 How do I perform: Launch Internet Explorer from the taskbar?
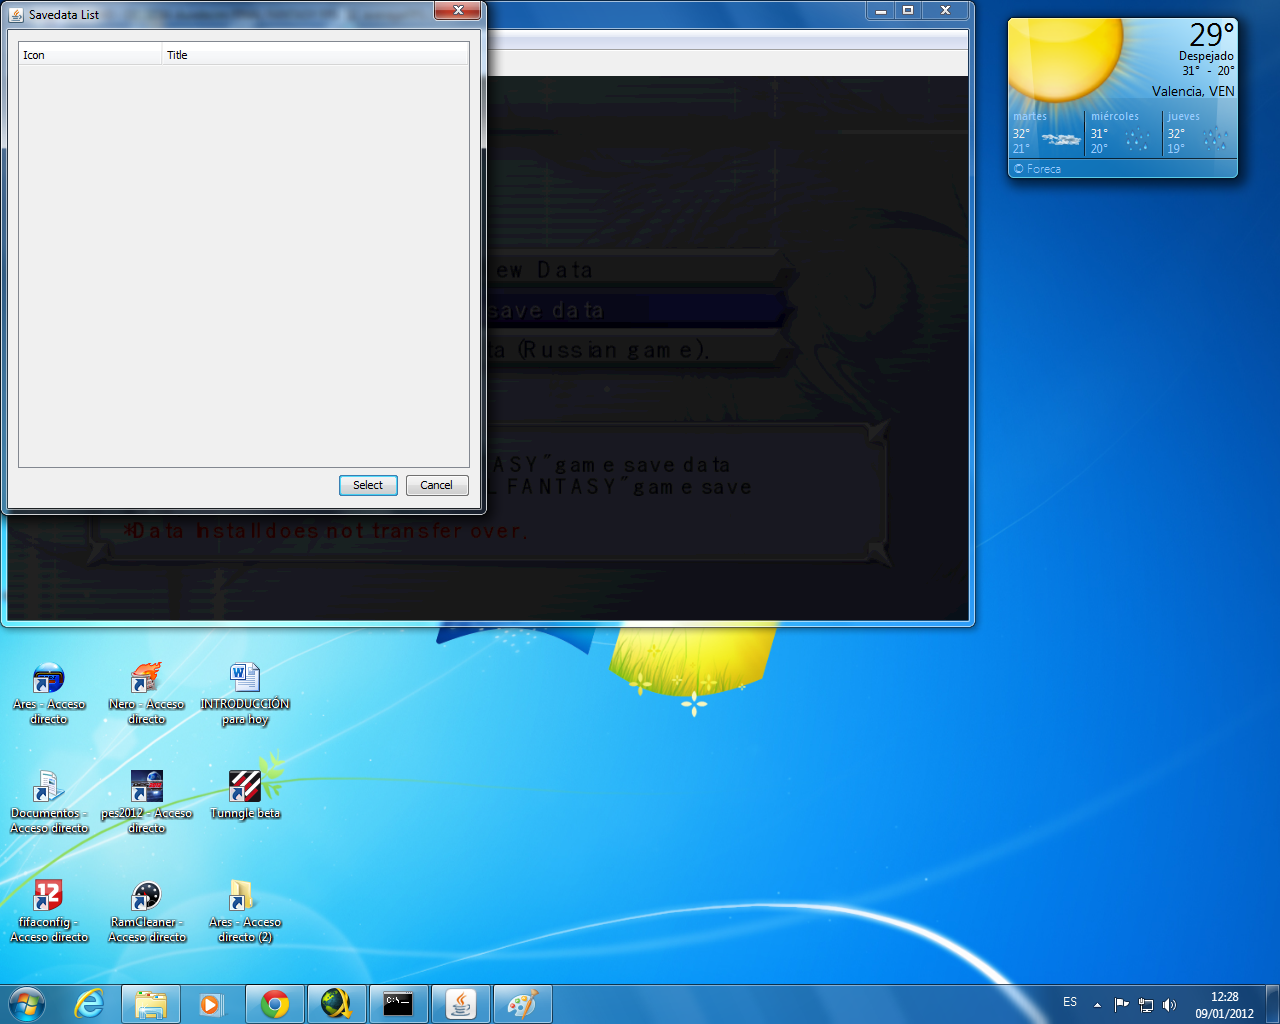90,1004
